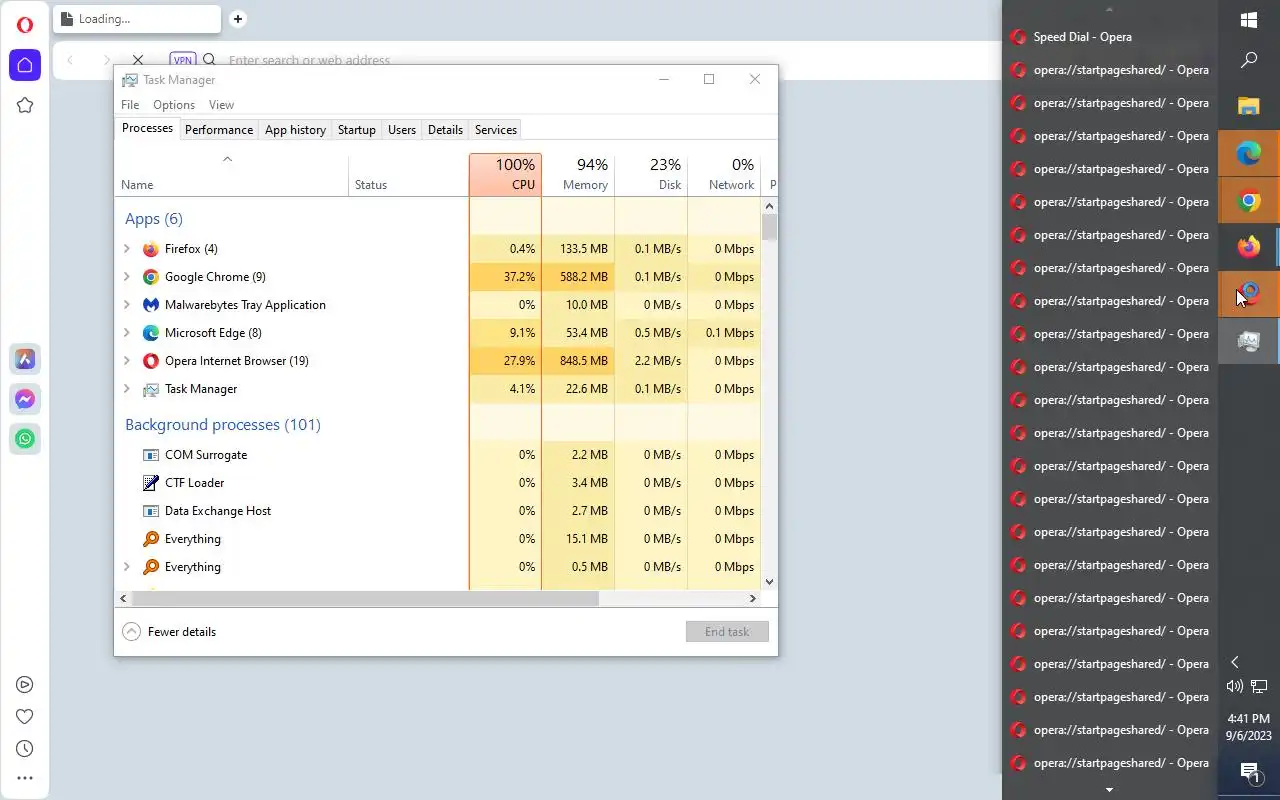Open File Explorer from the taskbar
Image resolution: width=1280 pixels, height=800 pixels.
(x=1249, y=106)
